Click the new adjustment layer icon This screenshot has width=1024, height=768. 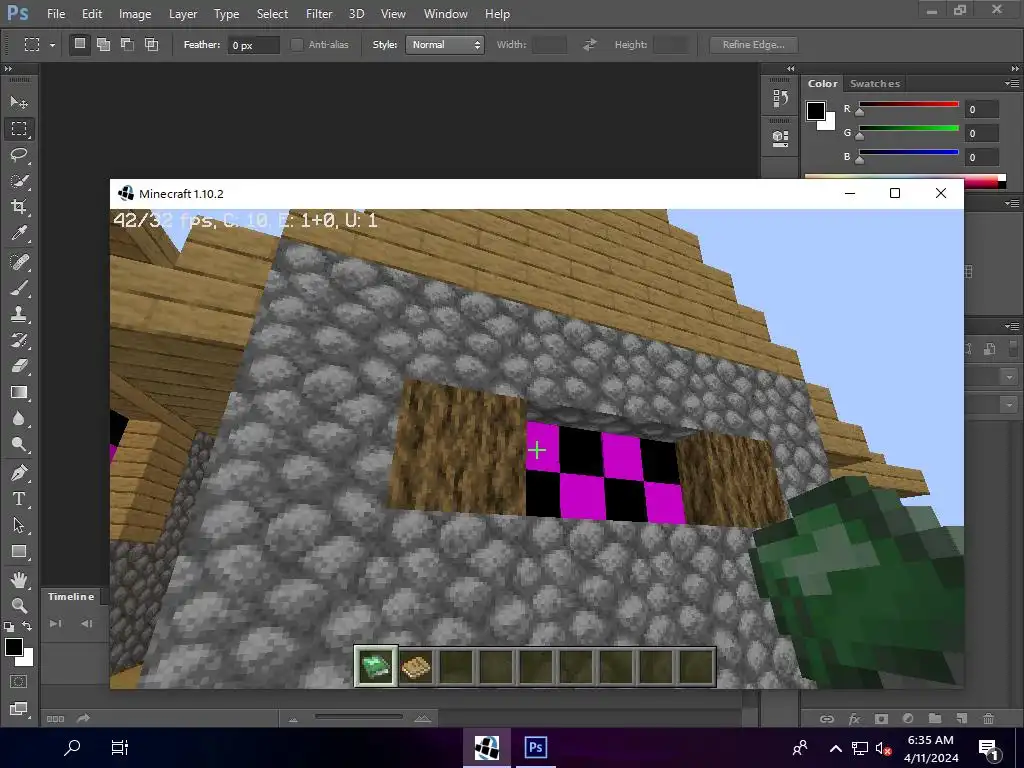(x=908, y=718)
